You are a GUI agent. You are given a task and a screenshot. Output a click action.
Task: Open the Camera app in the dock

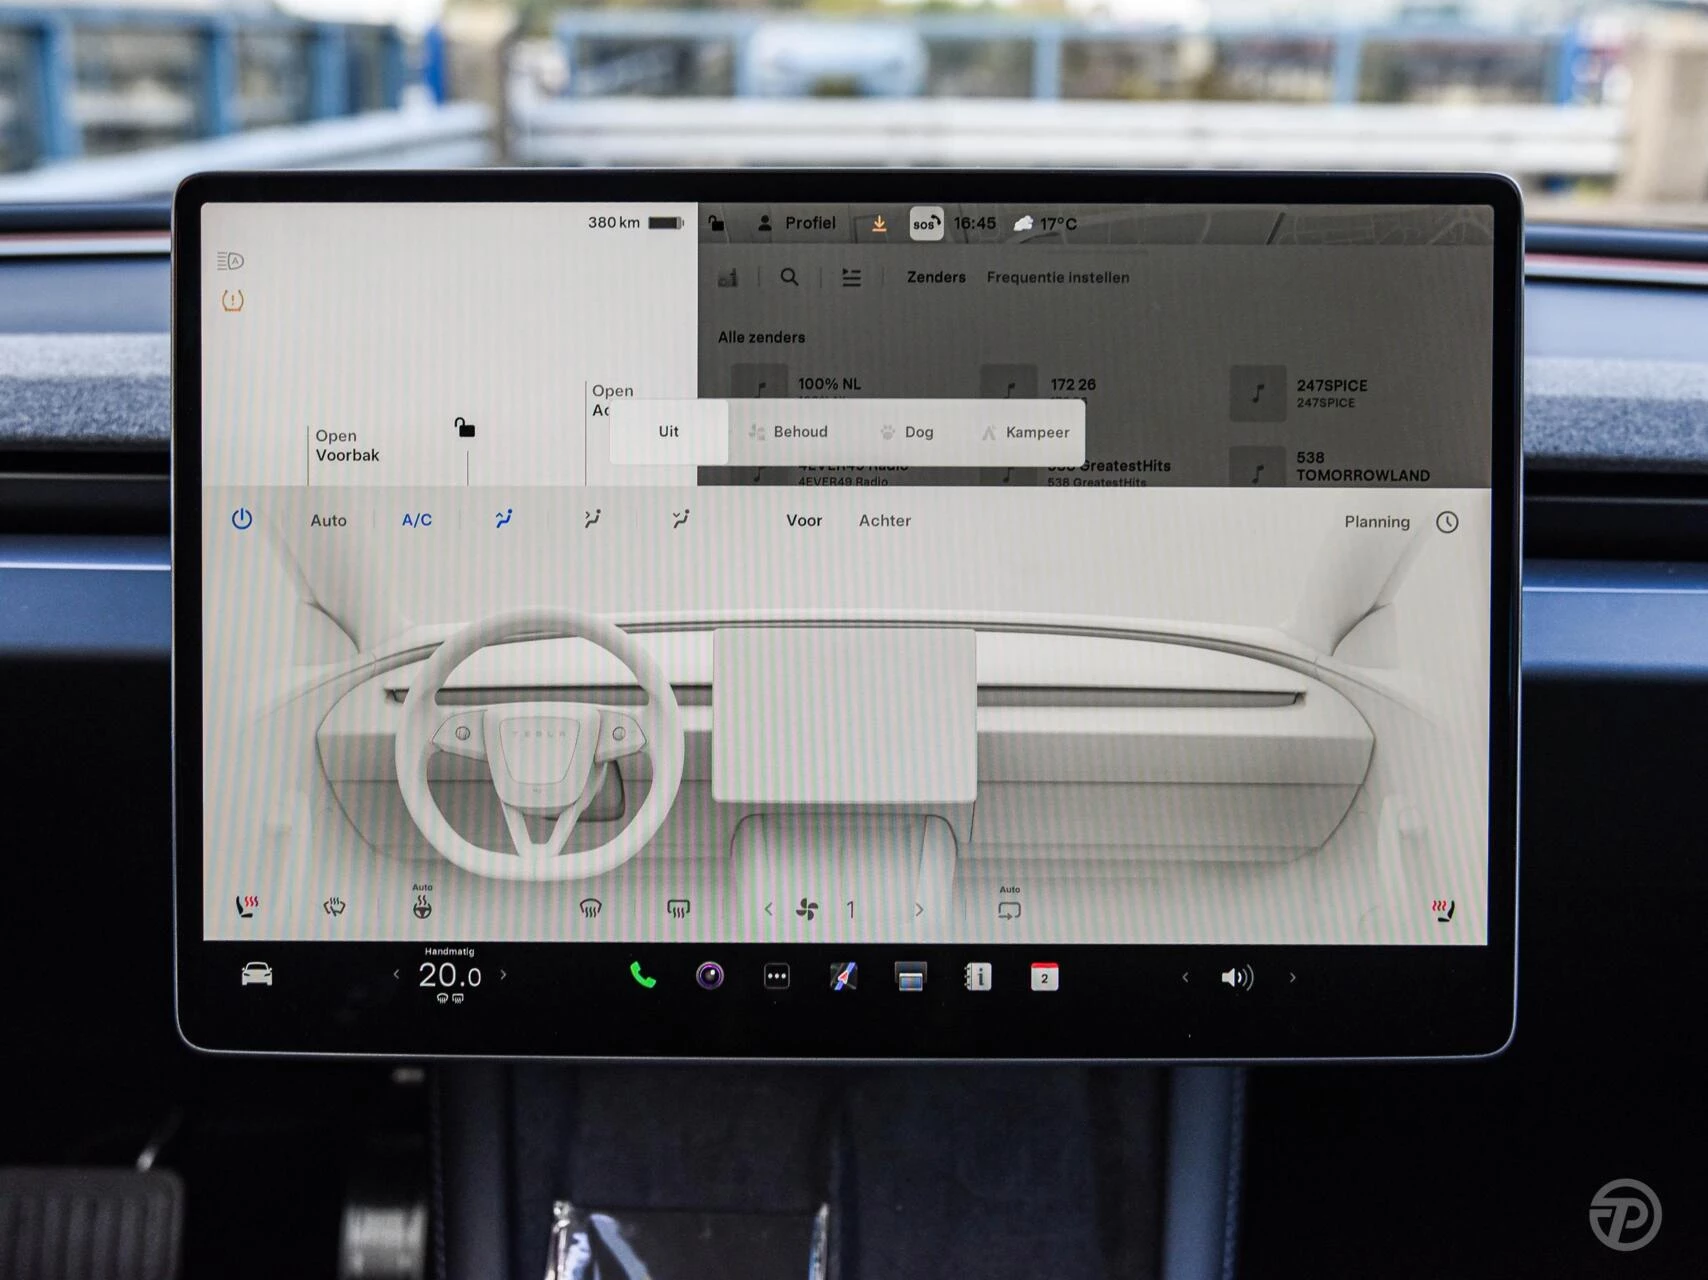point(710,975)
